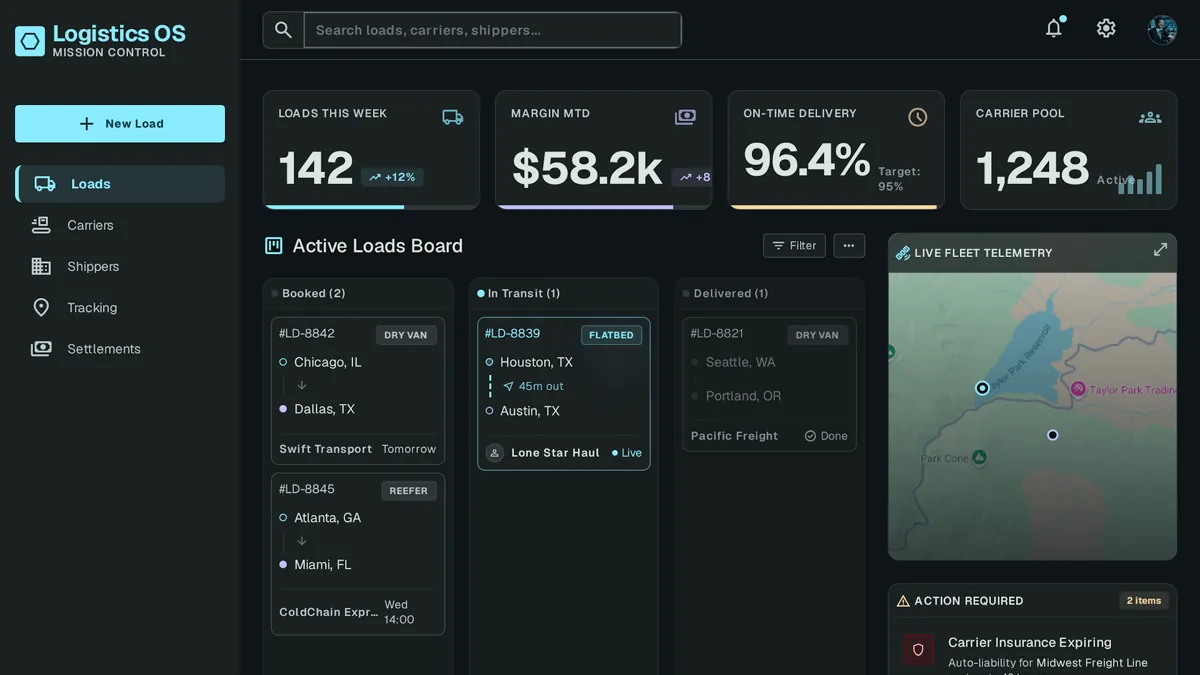
Task: Open load card #LD-8842
Action: 358,391
